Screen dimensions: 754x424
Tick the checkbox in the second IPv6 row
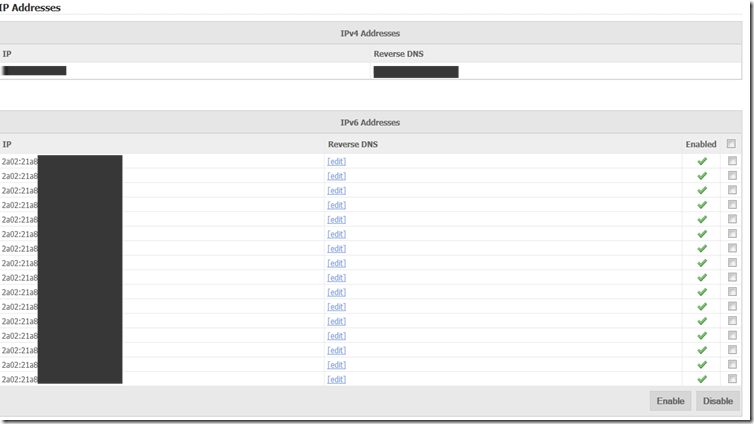(x=732, y=175)
